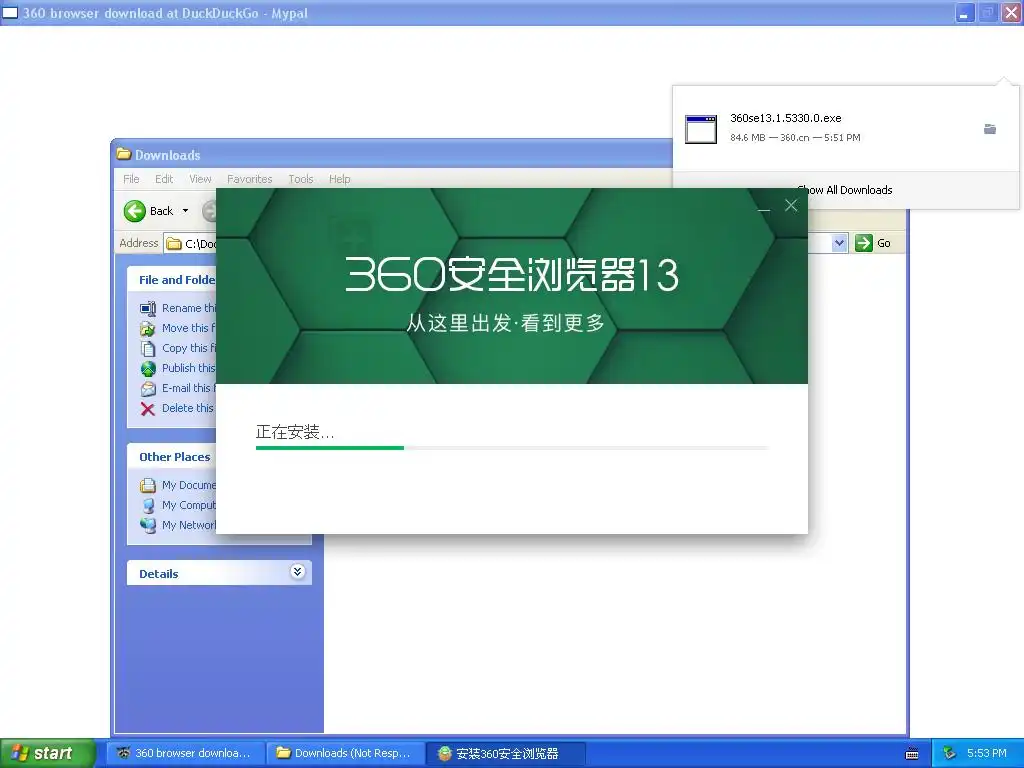Close the 360 installer dialog

tap(791, 206)
